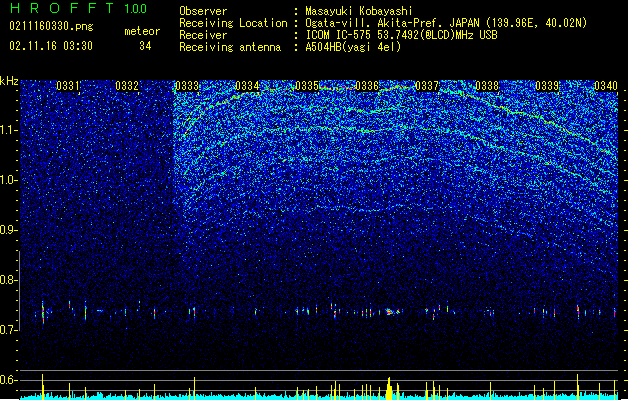Click ICOM IC-575 53.7492 receiver value
Screen dimensions: 629x400
coord(401,35)
